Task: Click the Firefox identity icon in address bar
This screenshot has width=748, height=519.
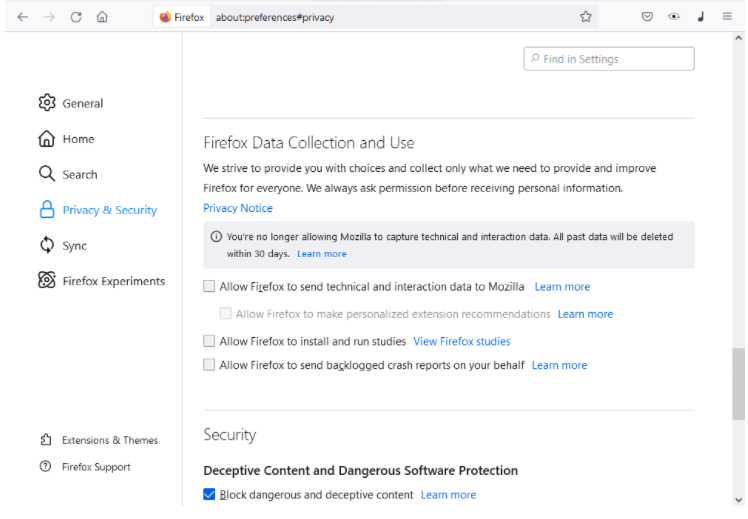Action: click(165, 17)
